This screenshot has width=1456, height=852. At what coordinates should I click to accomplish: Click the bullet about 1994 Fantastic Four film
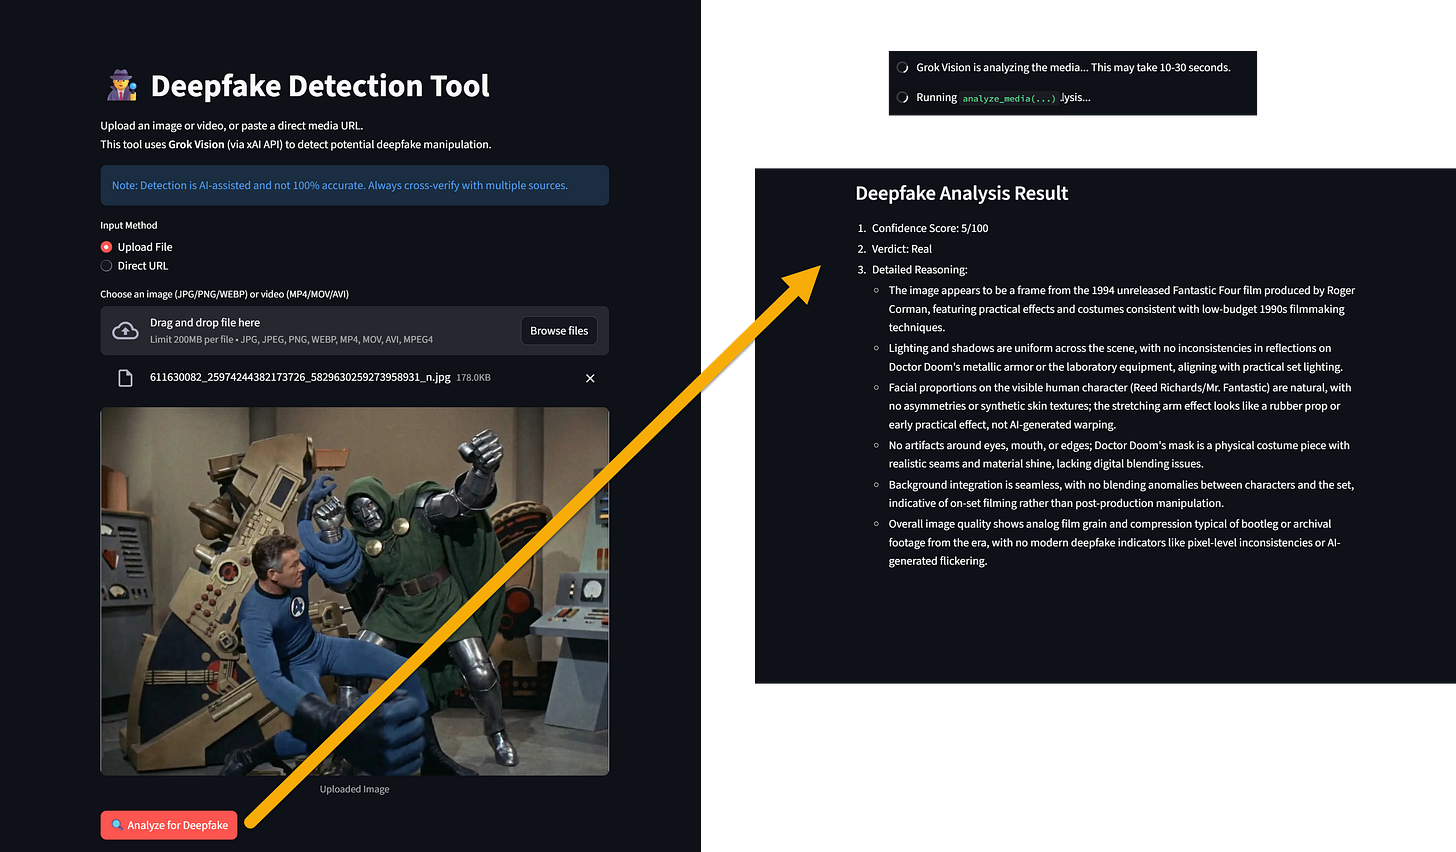(1122, 309)
